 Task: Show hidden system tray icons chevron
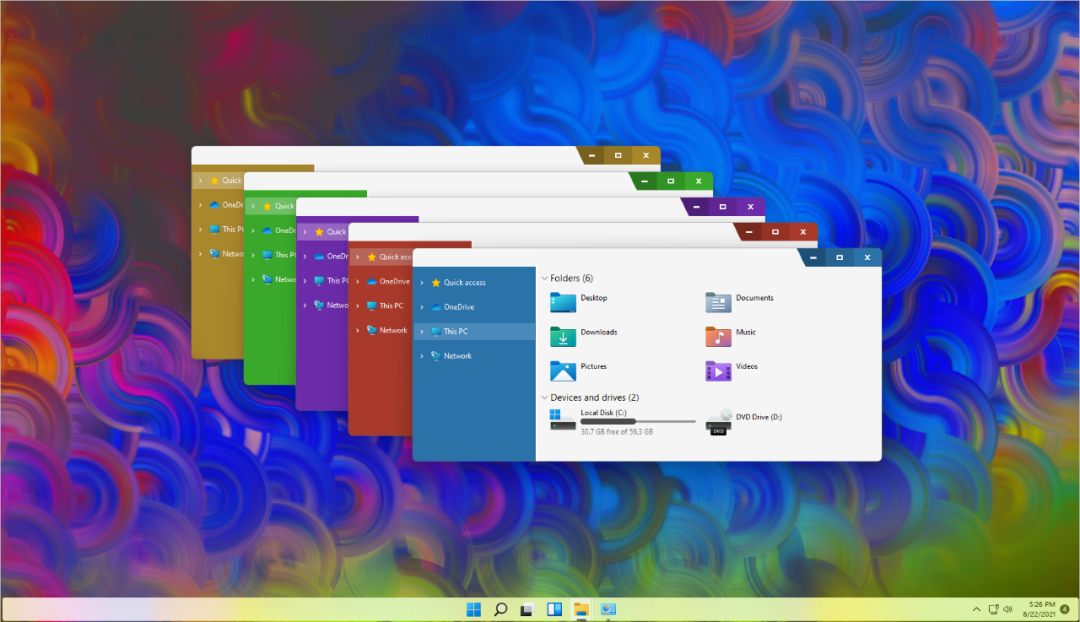pos(976,609)
